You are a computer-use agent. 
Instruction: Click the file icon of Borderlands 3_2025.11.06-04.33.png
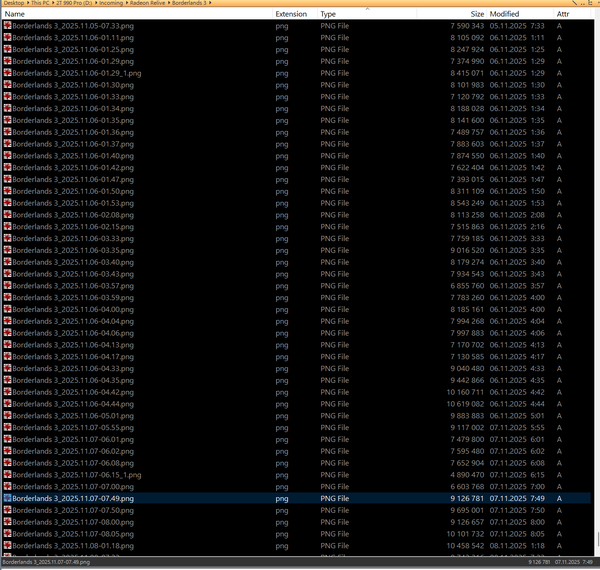tap(7, 368)
